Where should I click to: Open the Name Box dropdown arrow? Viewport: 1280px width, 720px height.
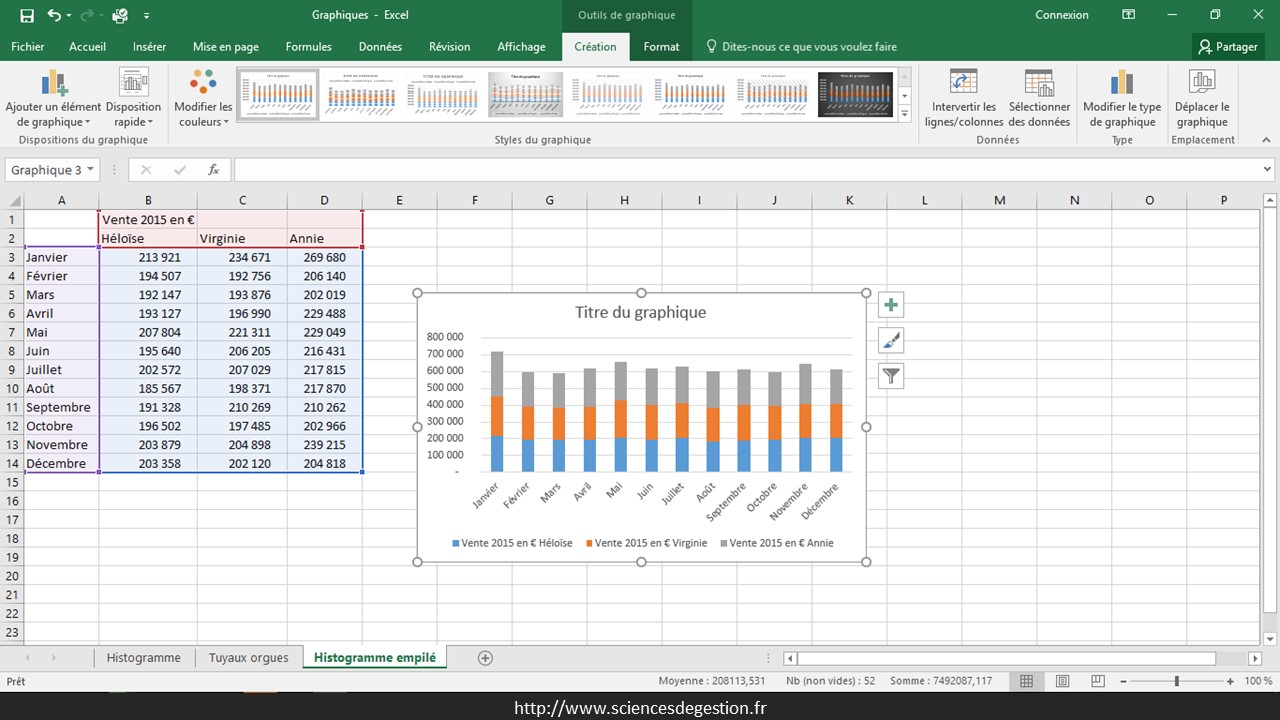point(91,170)
